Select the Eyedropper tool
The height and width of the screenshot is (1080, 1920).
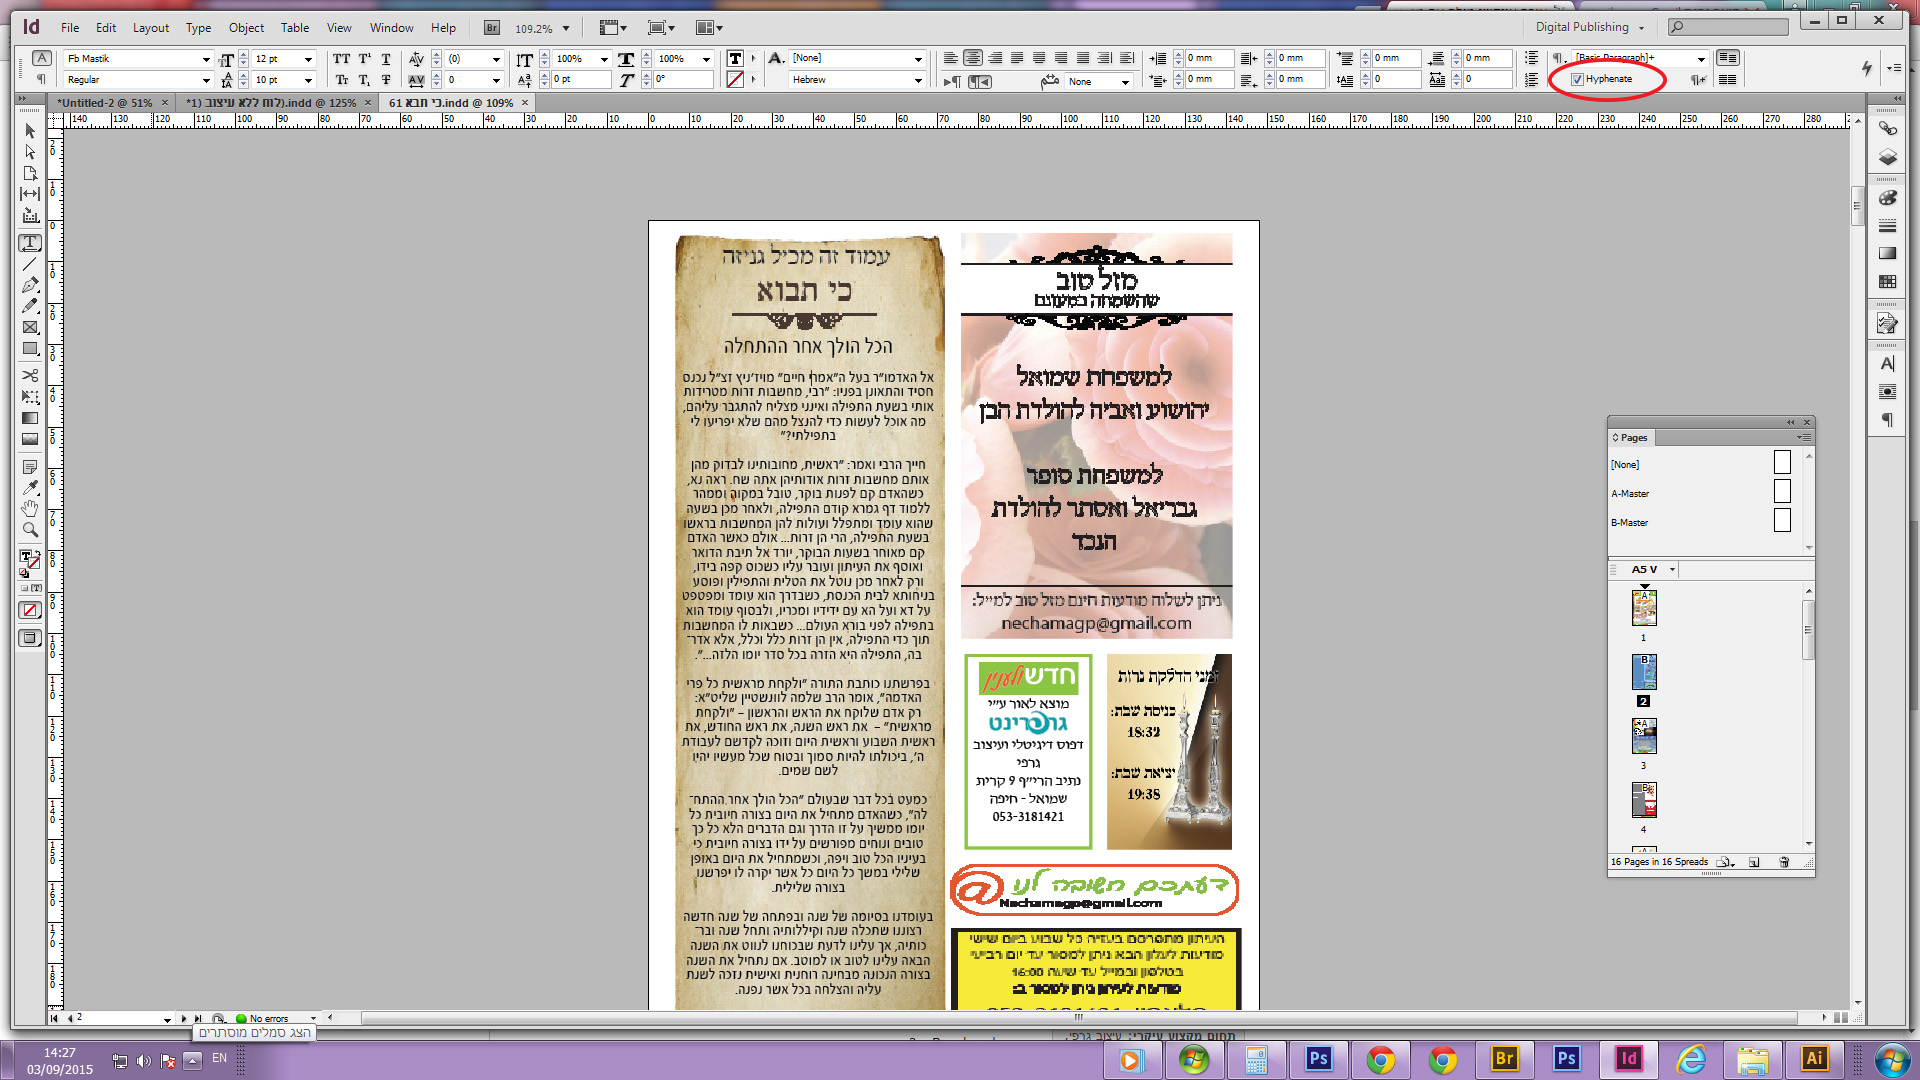click(30, 487)
